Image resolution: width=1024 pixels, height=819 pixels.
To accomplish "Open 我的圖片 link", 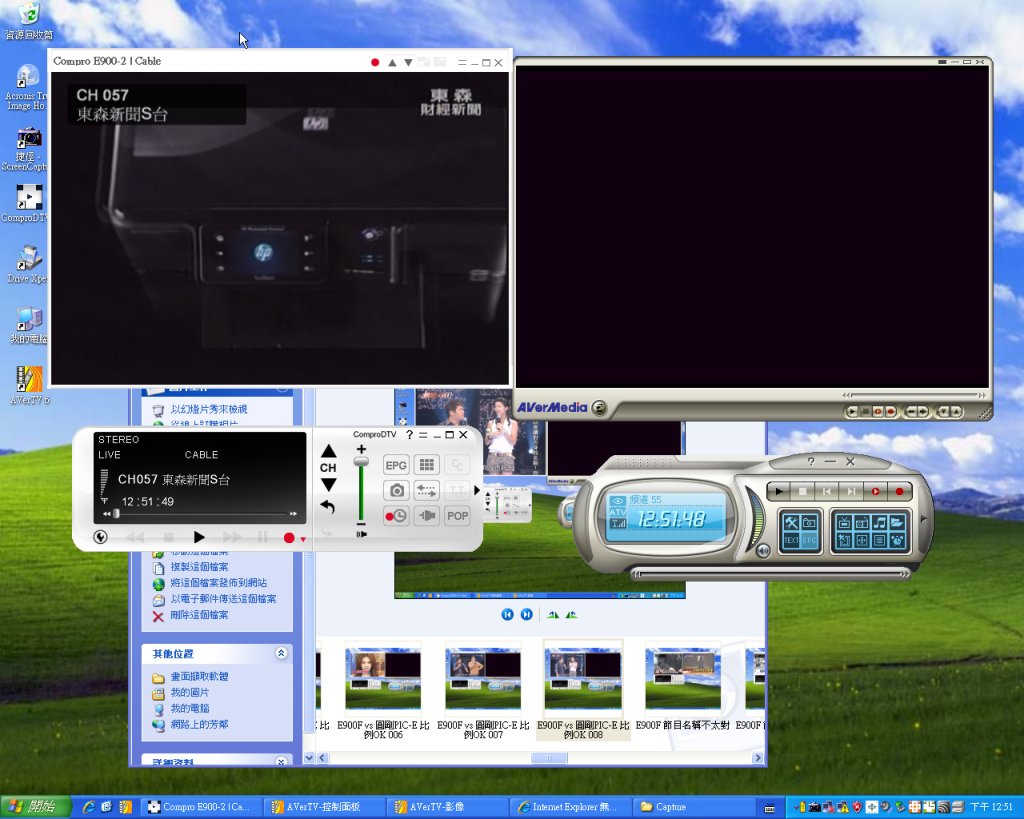I will tap(189, 692).
